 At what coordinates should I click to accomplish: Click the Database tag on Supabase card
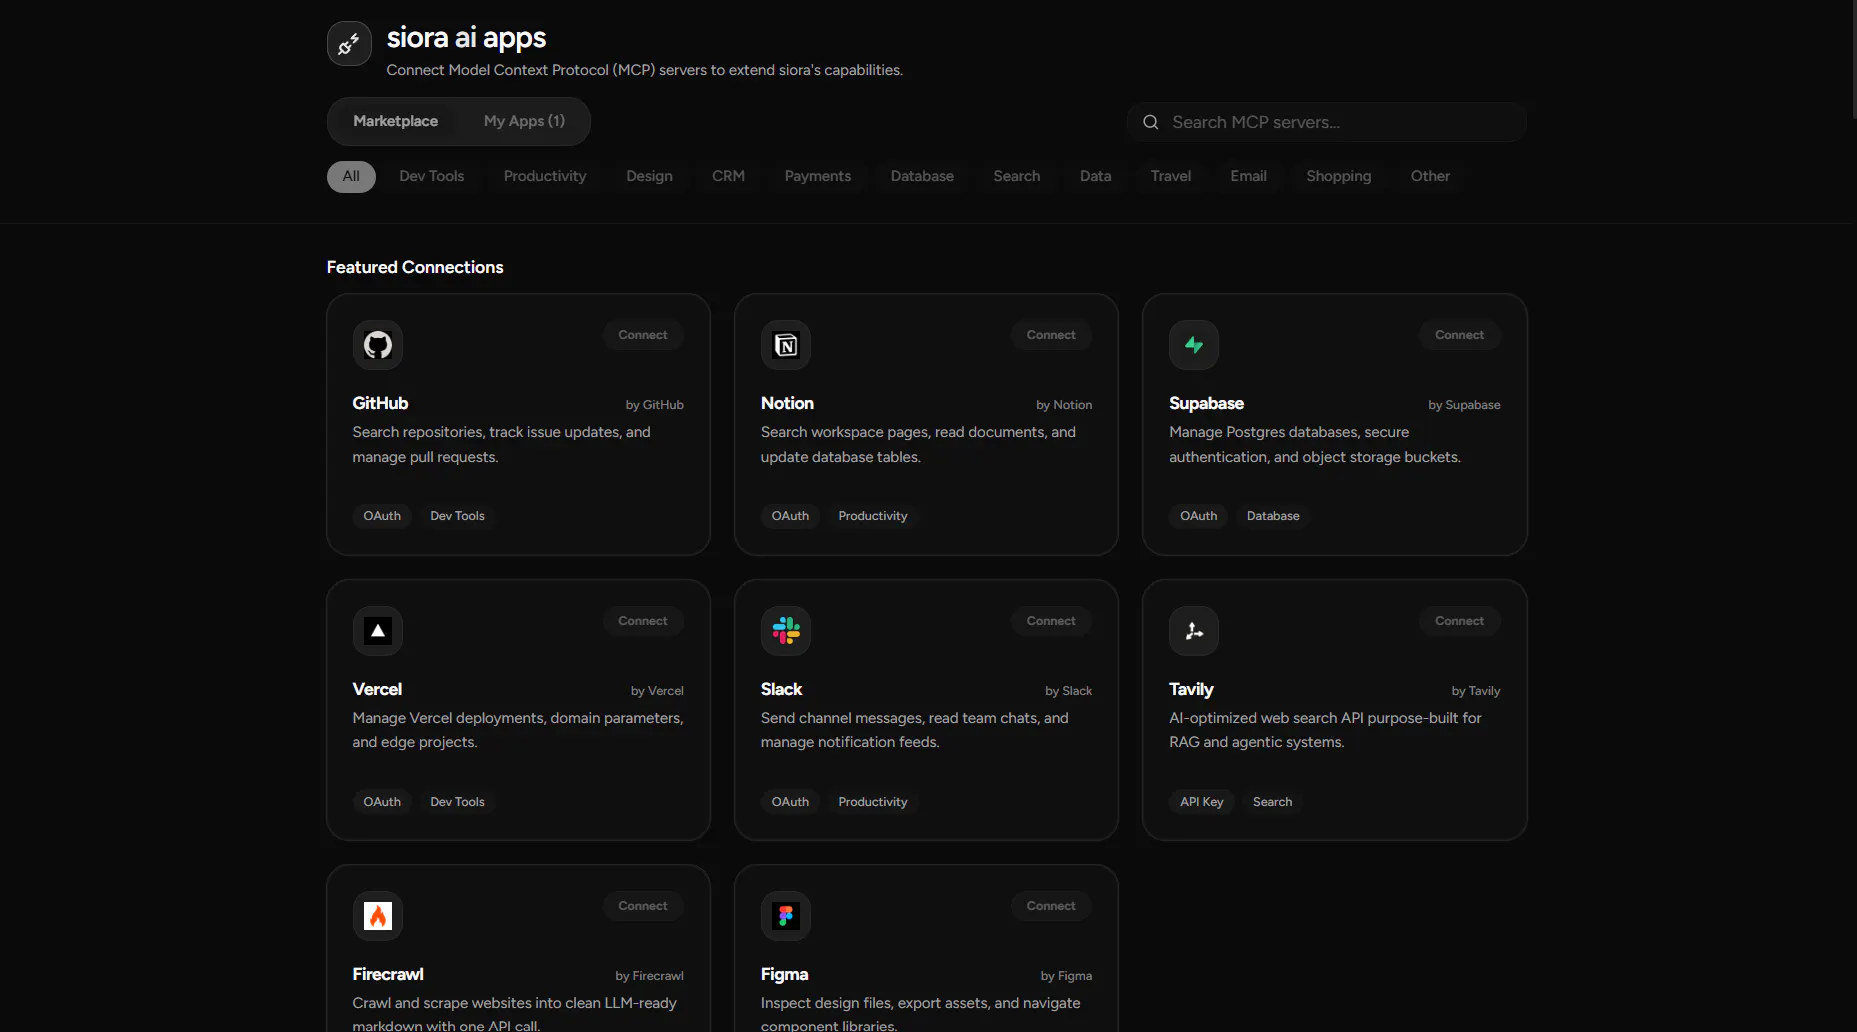click(1273, 516)
